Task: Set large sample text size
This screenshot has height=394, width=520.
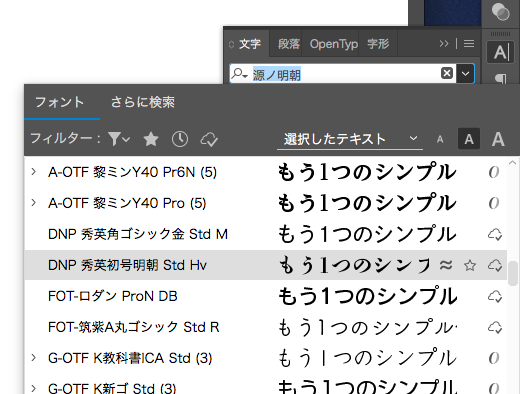Action: [x=498, y=139]
